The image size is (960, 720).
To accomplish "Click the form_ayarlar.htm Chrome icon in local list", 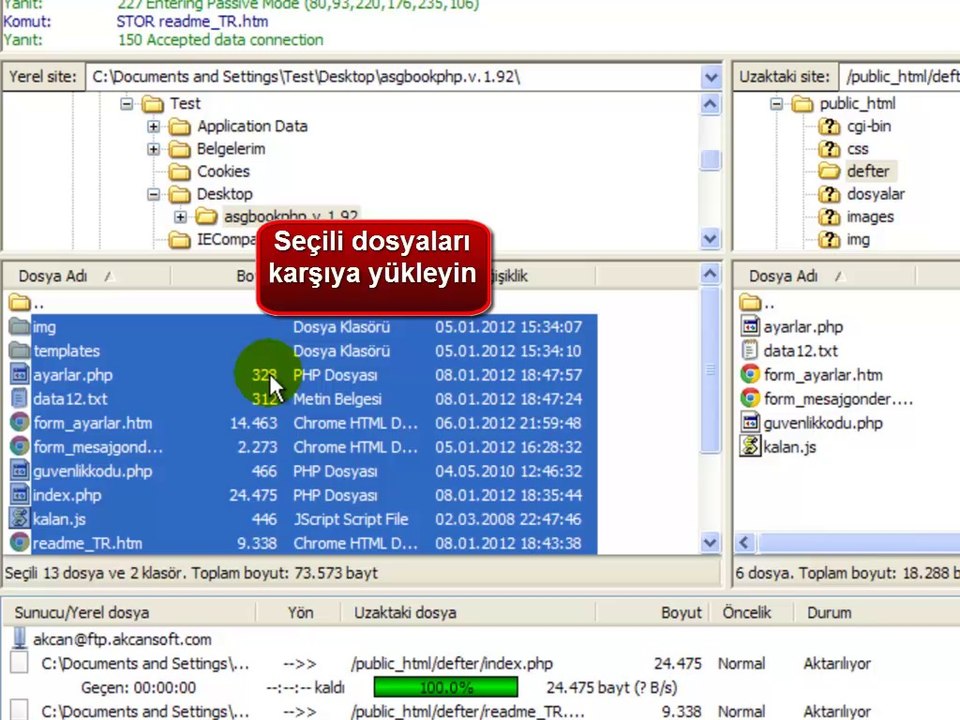I will 20,422.
